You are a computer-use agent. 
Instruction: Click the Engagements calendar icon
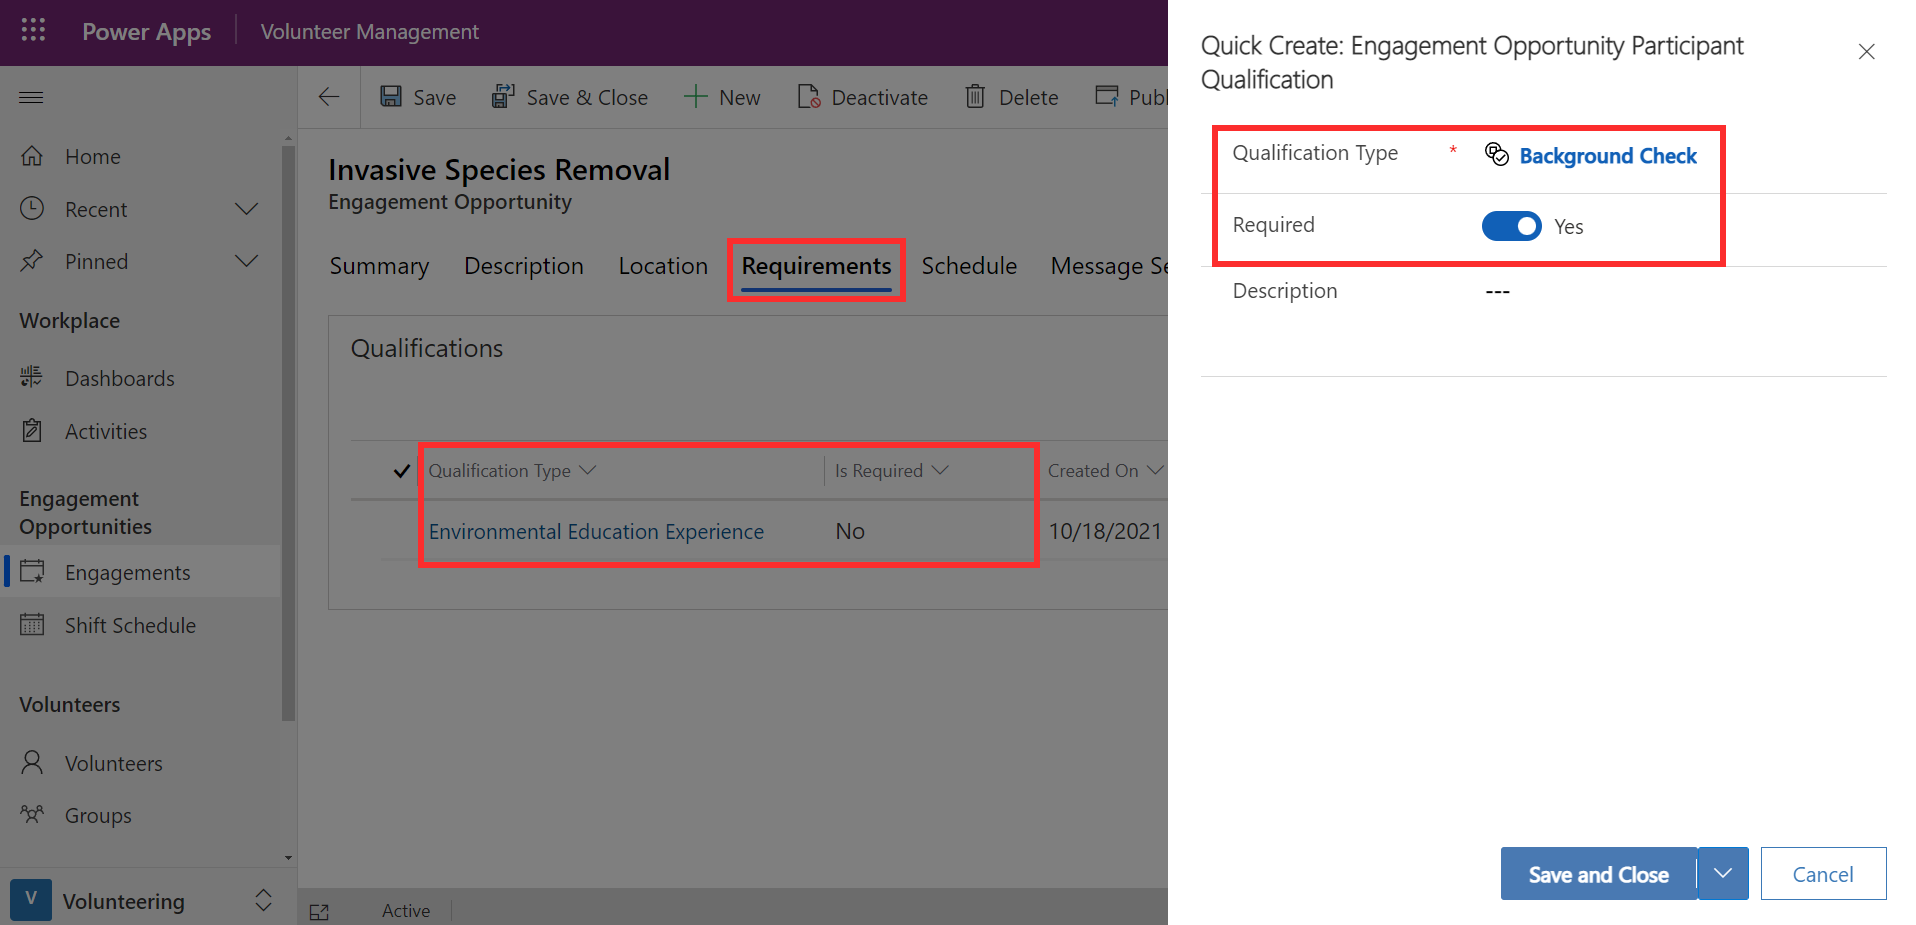[32, 571]
